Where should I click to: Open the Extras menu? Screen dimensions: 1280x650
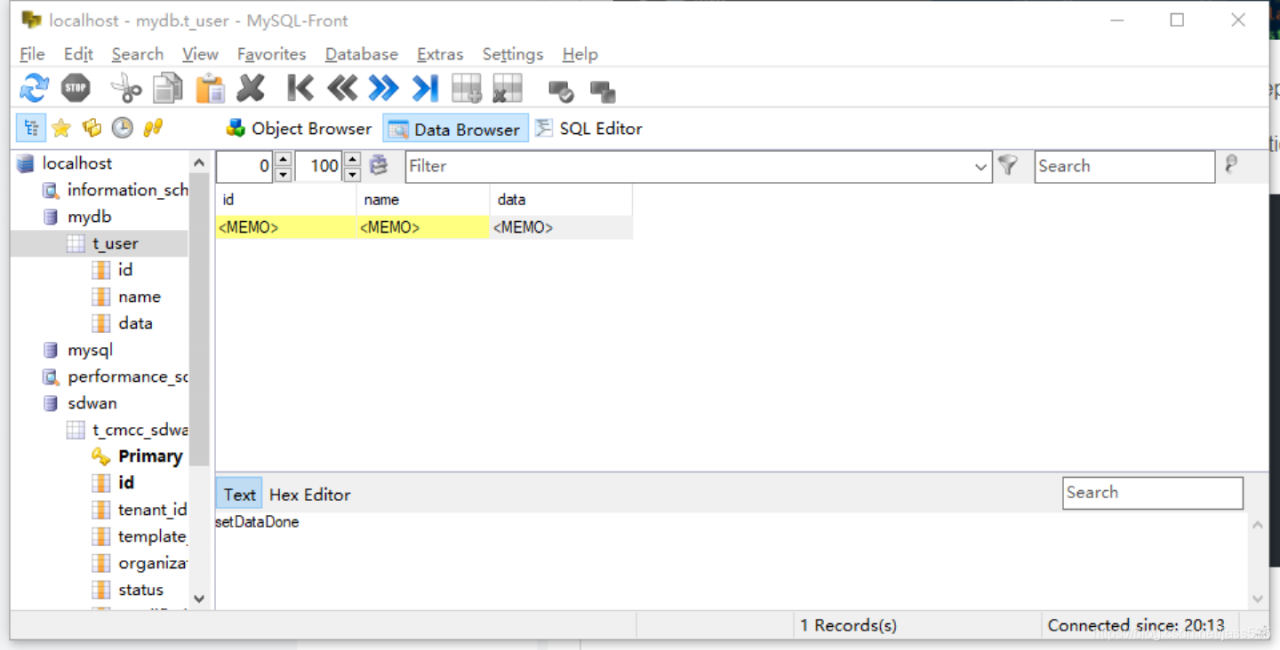(440, 54)
